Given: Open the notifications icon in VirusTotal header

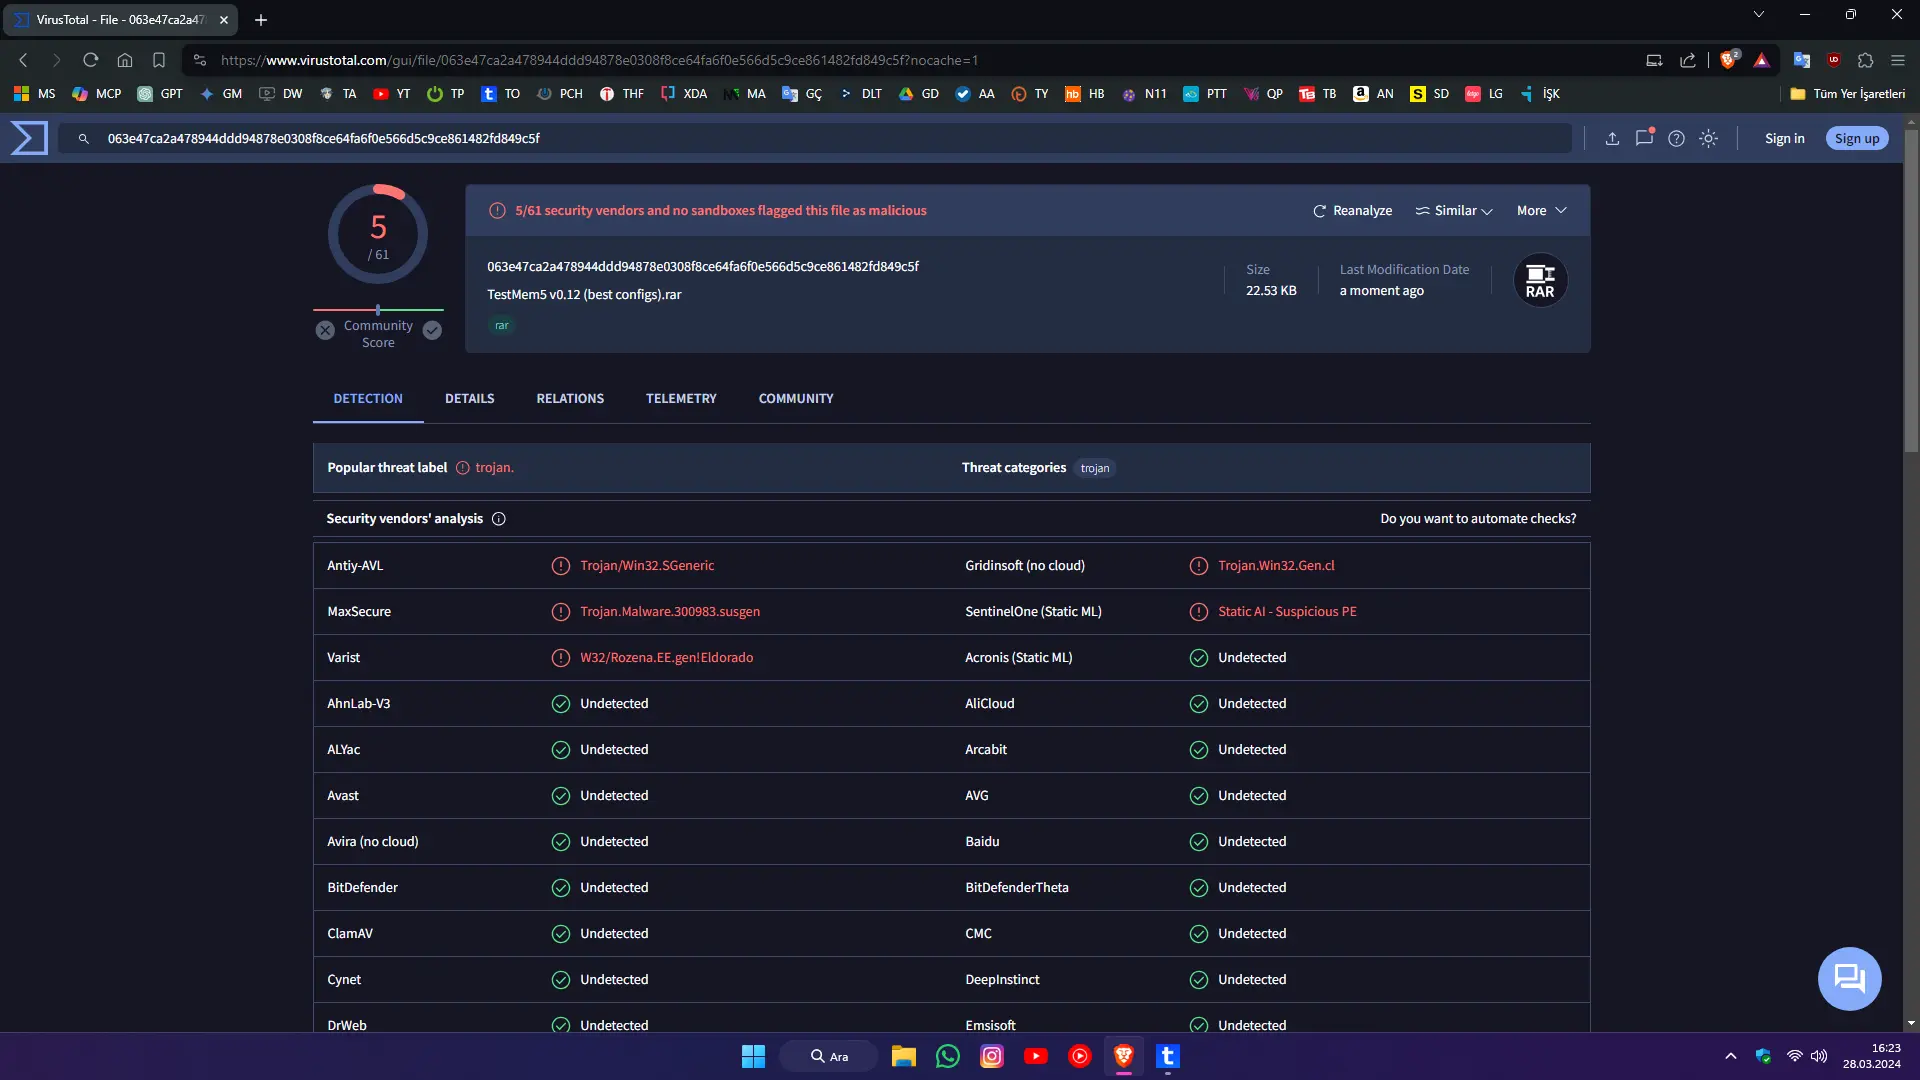Looking at the screenshot, I should [x=1644, y=139].
